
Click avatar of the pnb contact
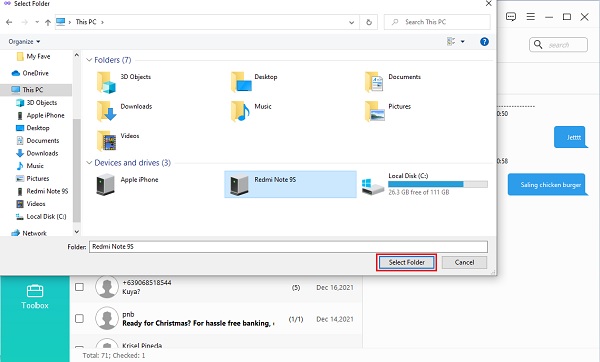pyautogui.click(x=107, y=318)
